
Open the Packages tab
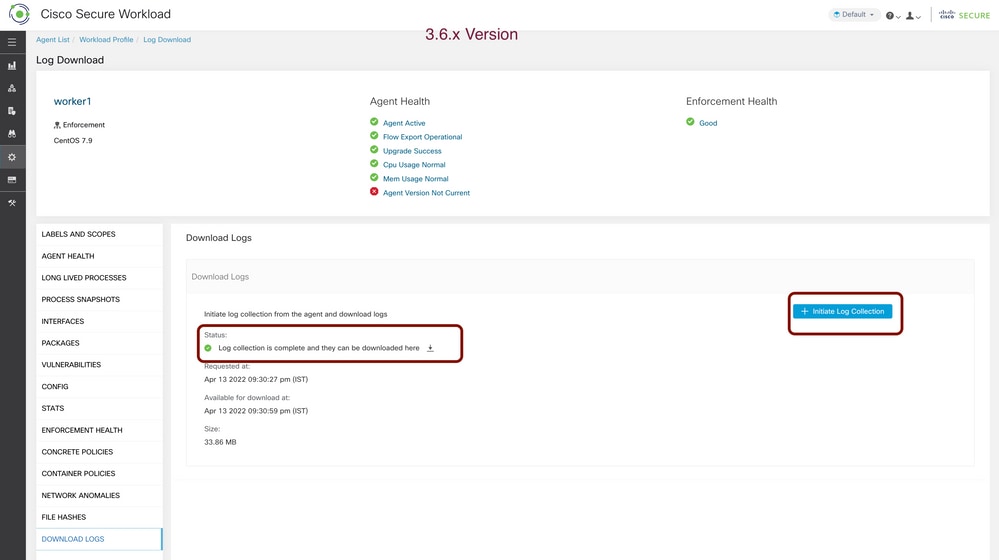coord(99,343)
